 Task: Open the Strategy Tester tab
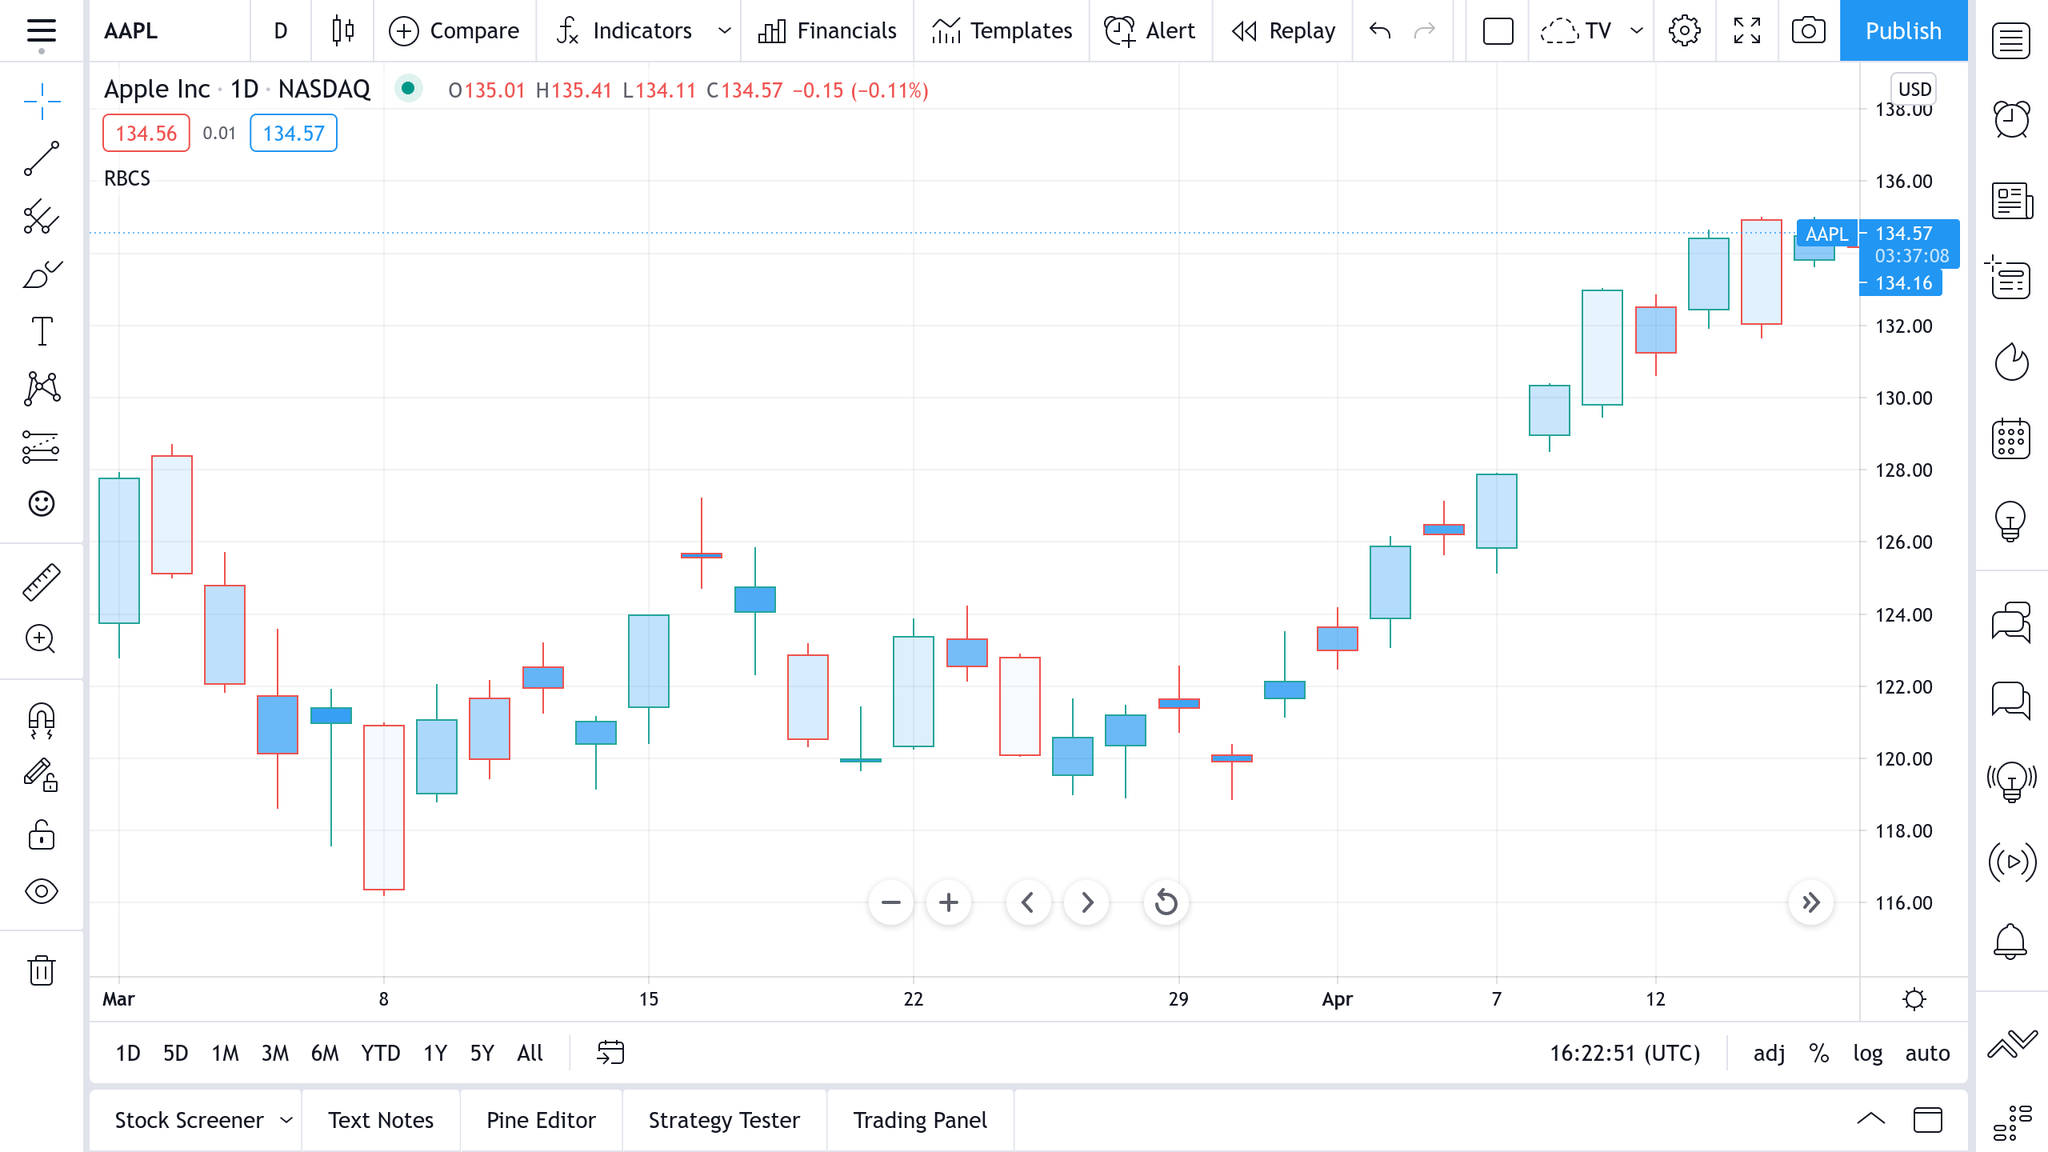(x=724, y=1120)
